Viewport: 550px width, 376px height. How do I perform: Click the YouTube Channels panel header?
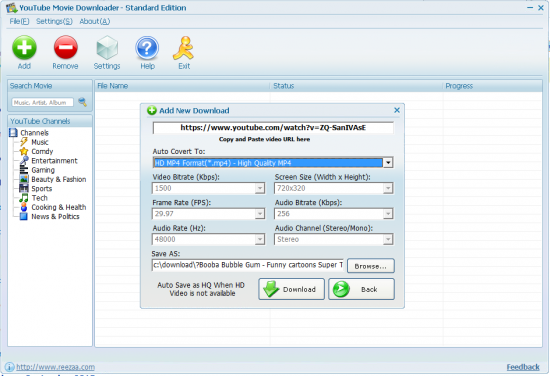coord(50,121)
